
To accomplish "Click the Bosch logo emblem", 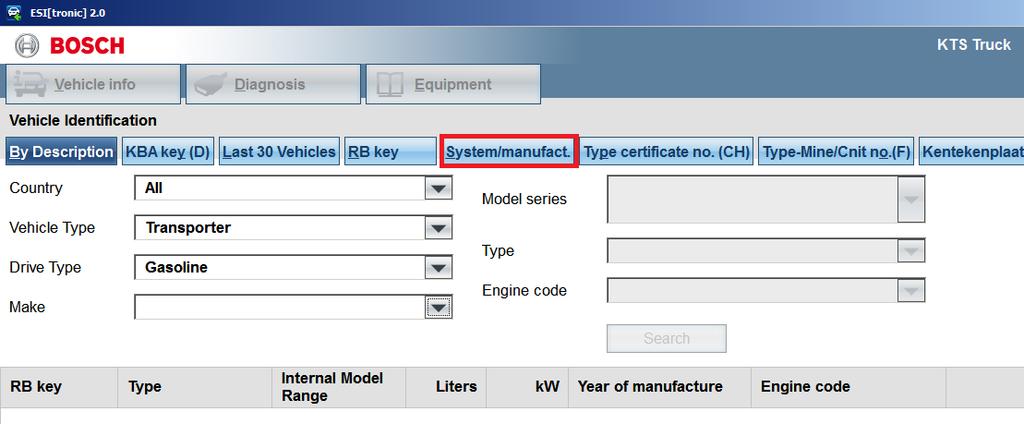I will point(27,46).
